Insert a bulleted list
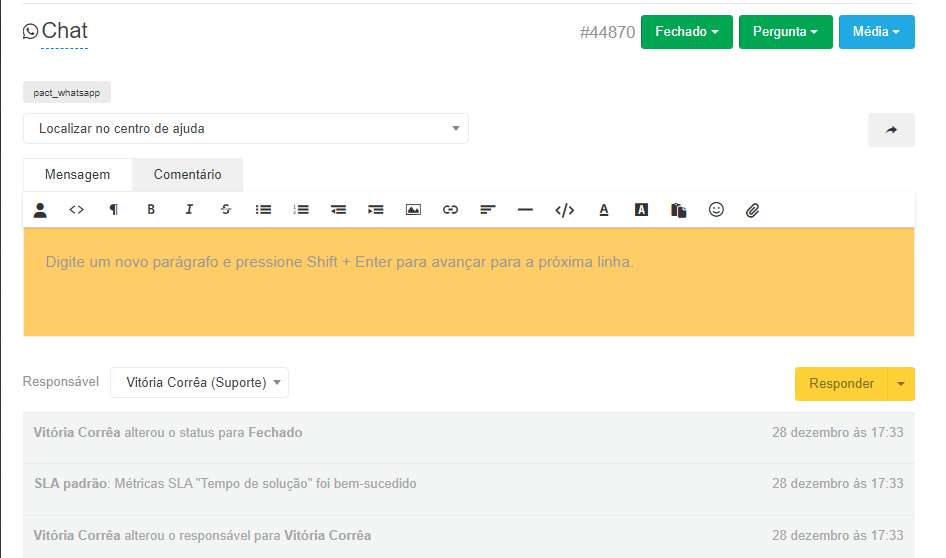This screenshot has width=946, height=558. point(263,210)
